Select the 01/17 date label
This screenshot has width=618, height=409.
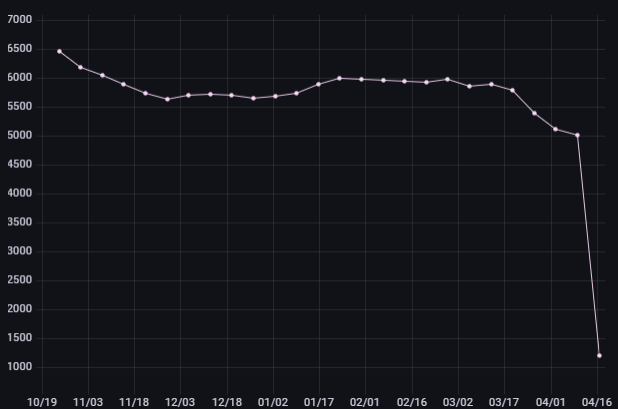click(319, 402)
